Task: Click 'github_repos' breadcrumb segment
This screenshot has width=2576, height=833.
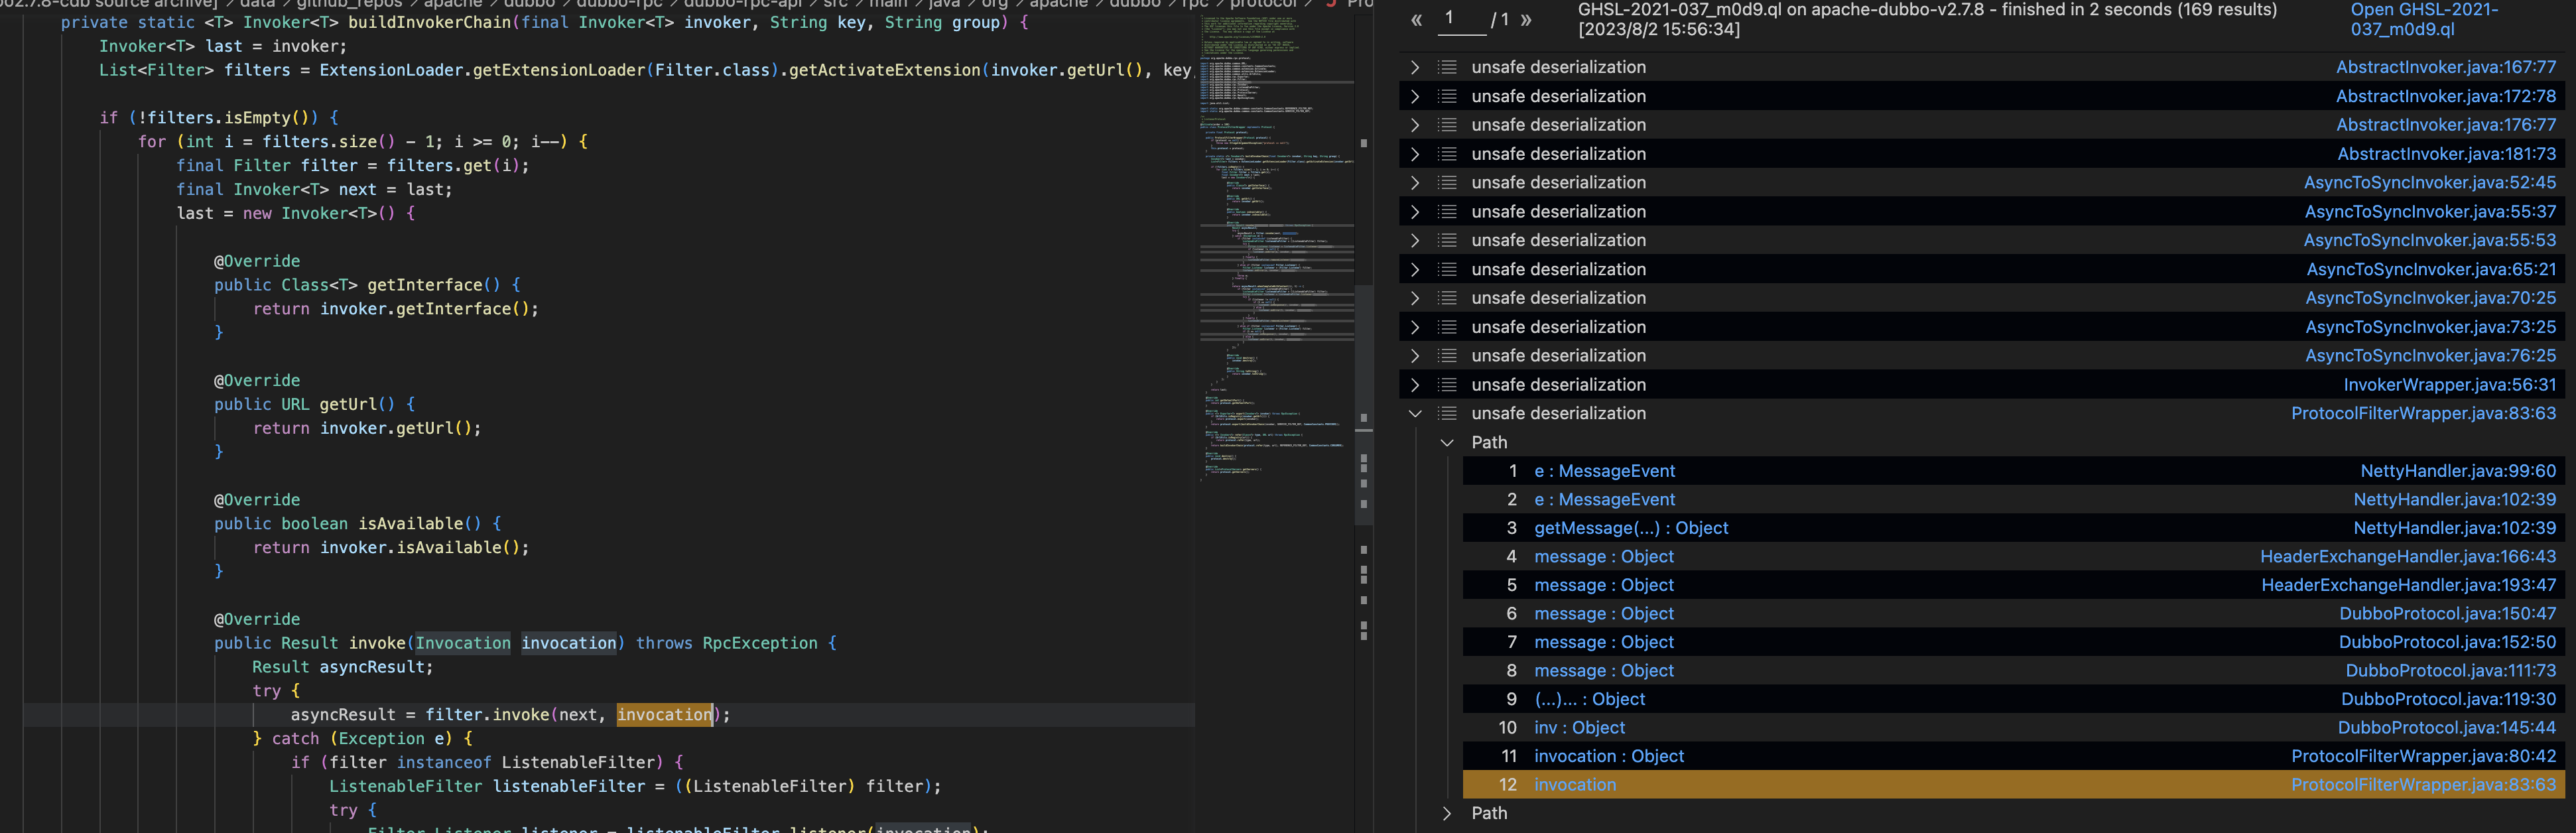Action: pos(349,4)
